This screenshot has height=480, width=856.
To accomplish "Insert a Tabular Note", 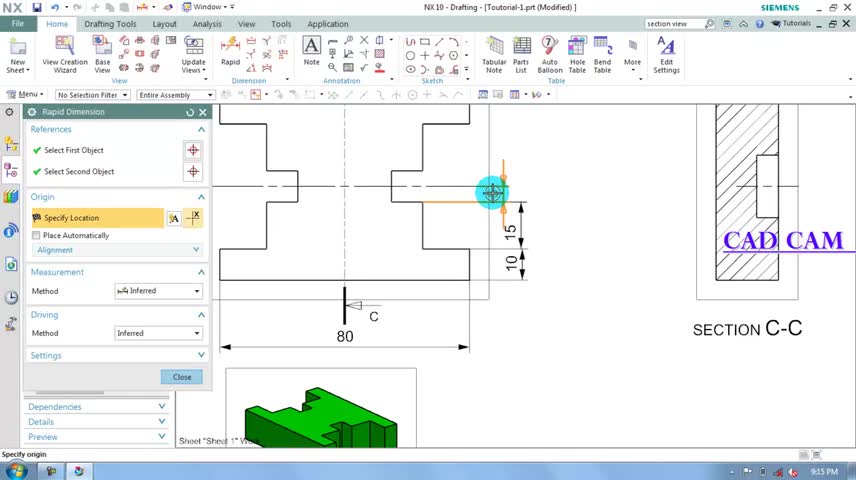I will point(494,55).
